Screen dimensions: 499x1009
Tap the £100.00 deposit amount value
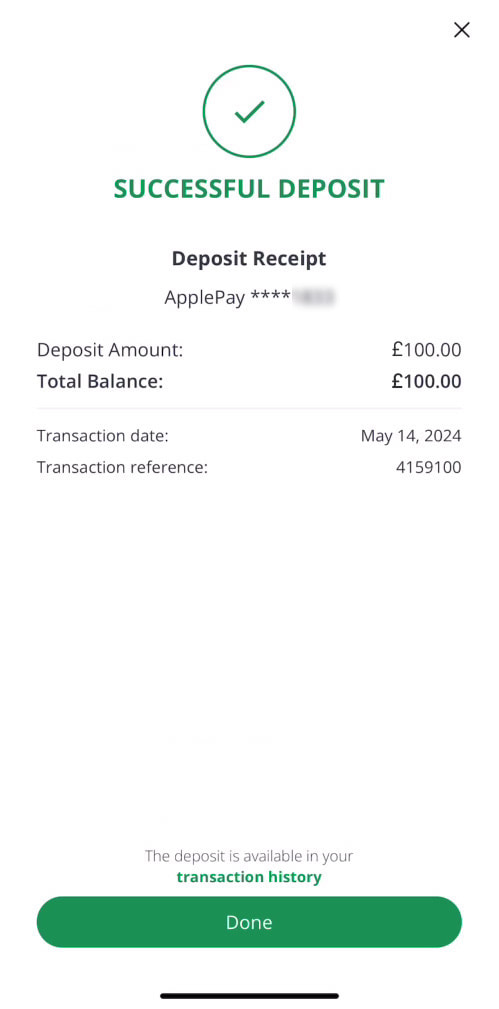point(426,351)
